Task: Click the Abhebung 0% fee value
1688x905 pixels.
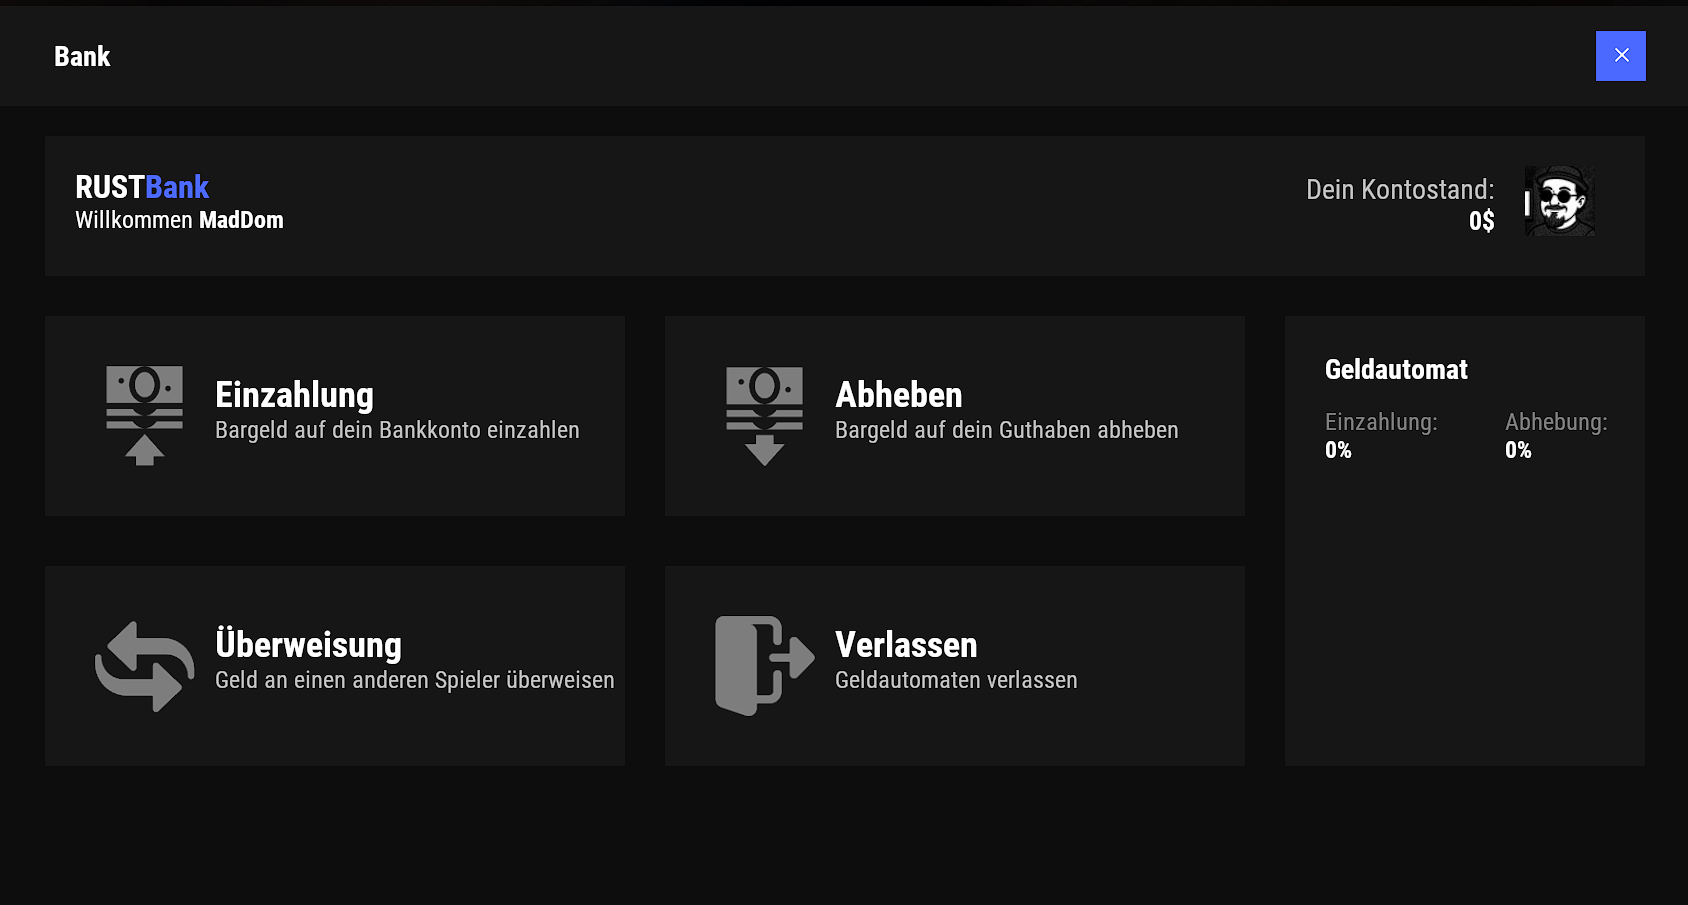Action: 1518,450
